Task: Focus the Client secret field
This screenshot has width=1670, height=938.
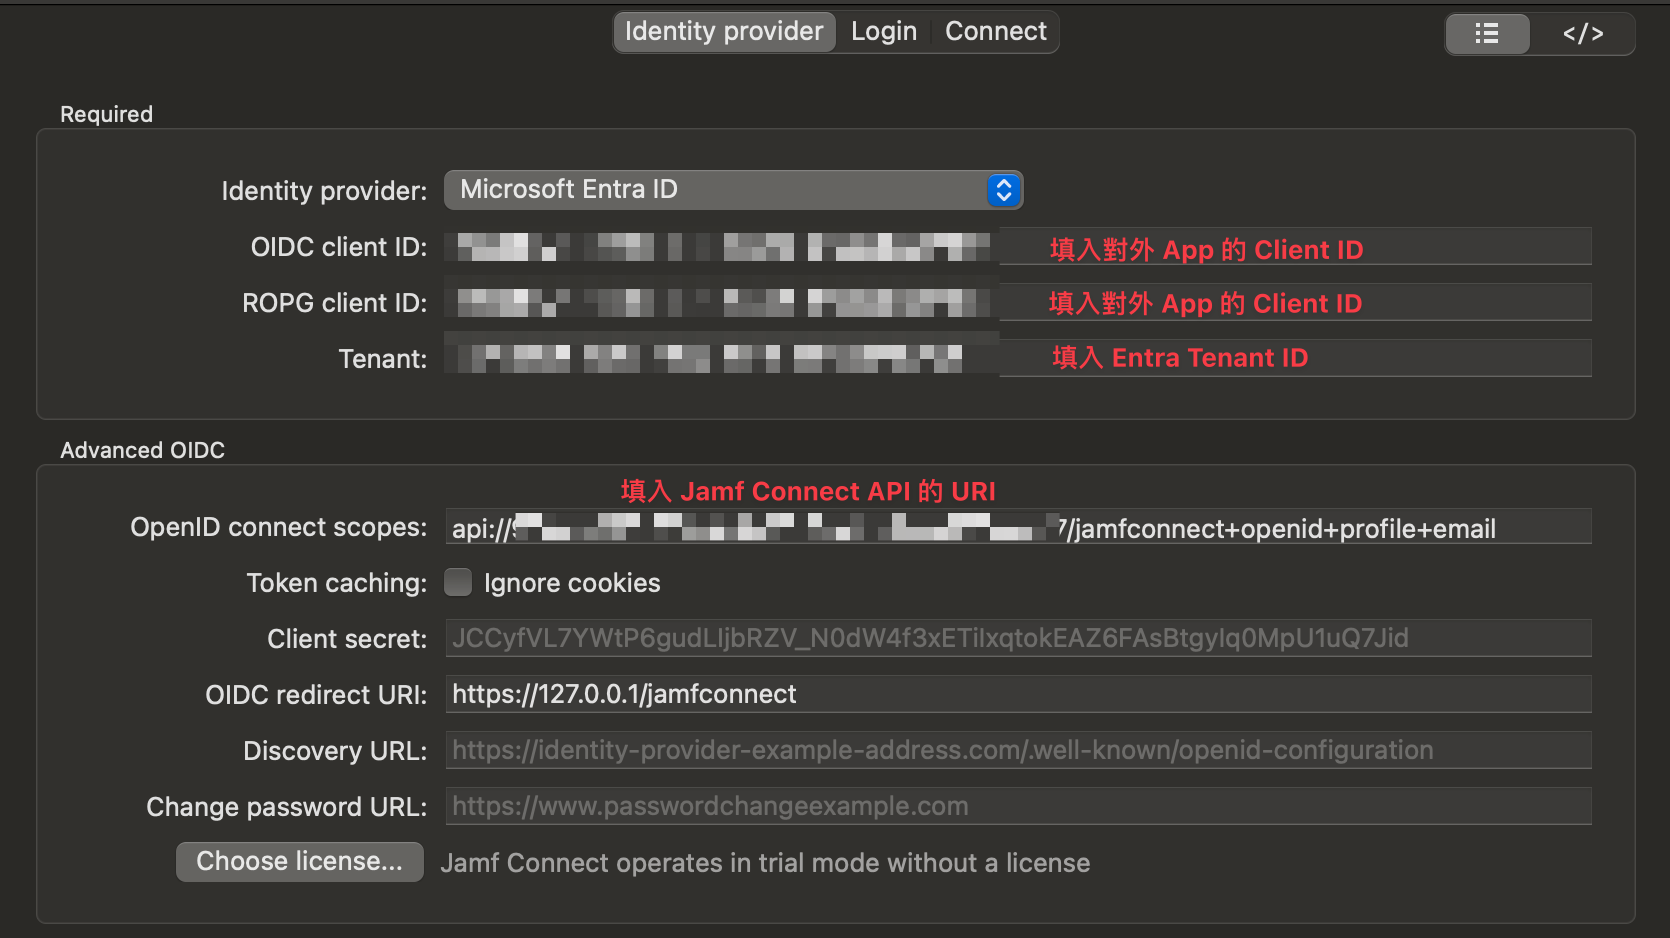Action: 1017,638
